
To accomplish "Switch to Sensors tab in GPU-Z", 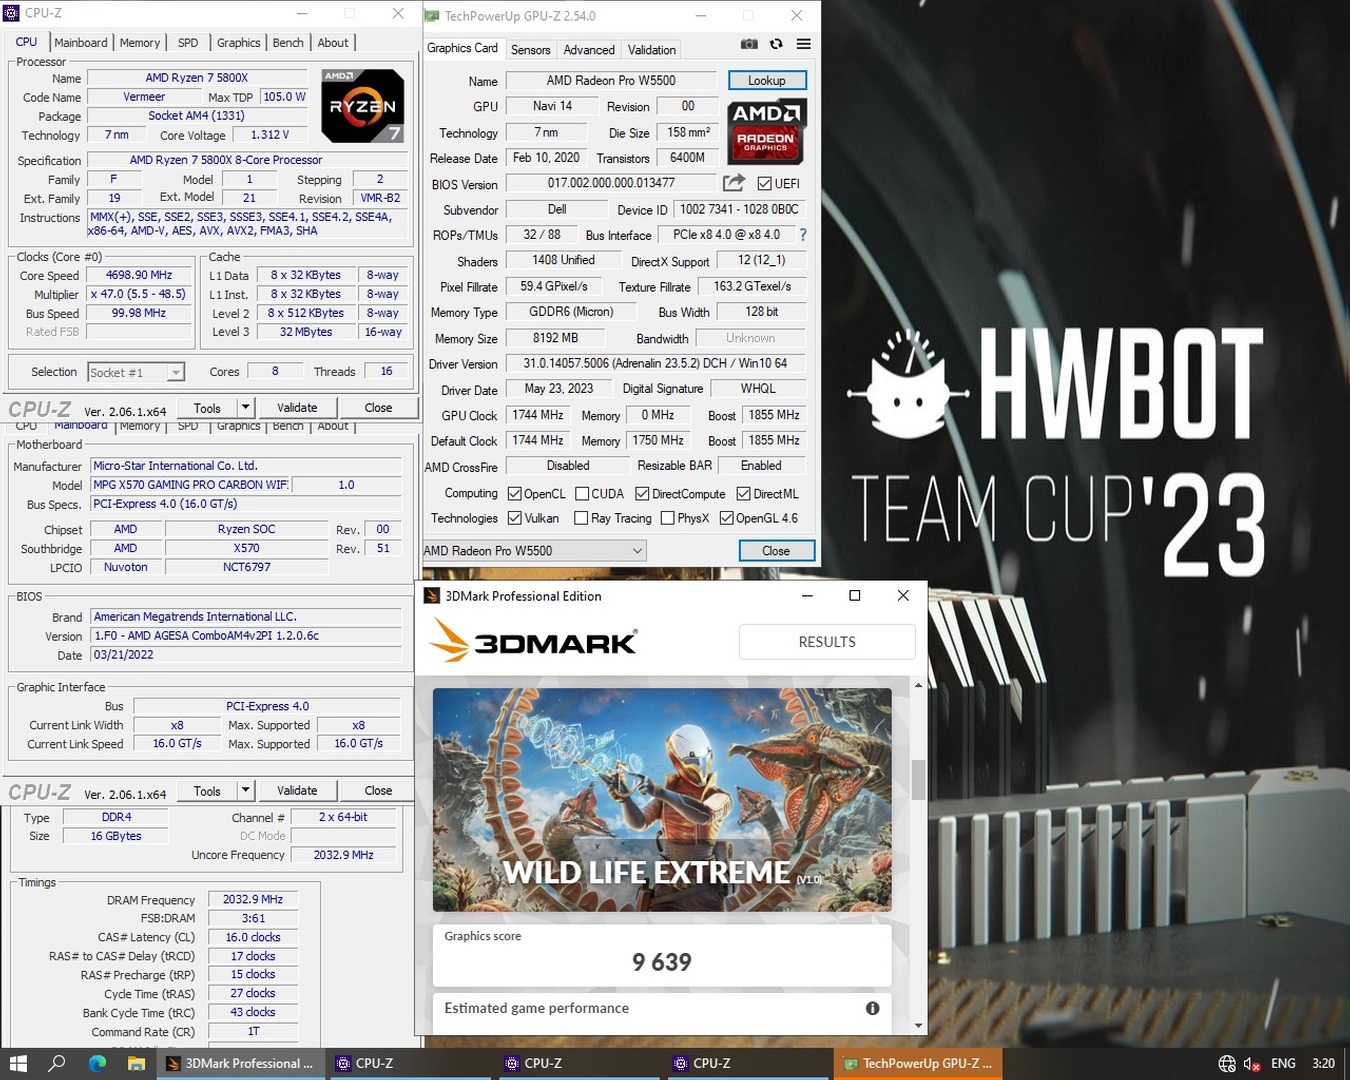I will tap(530, 49).
